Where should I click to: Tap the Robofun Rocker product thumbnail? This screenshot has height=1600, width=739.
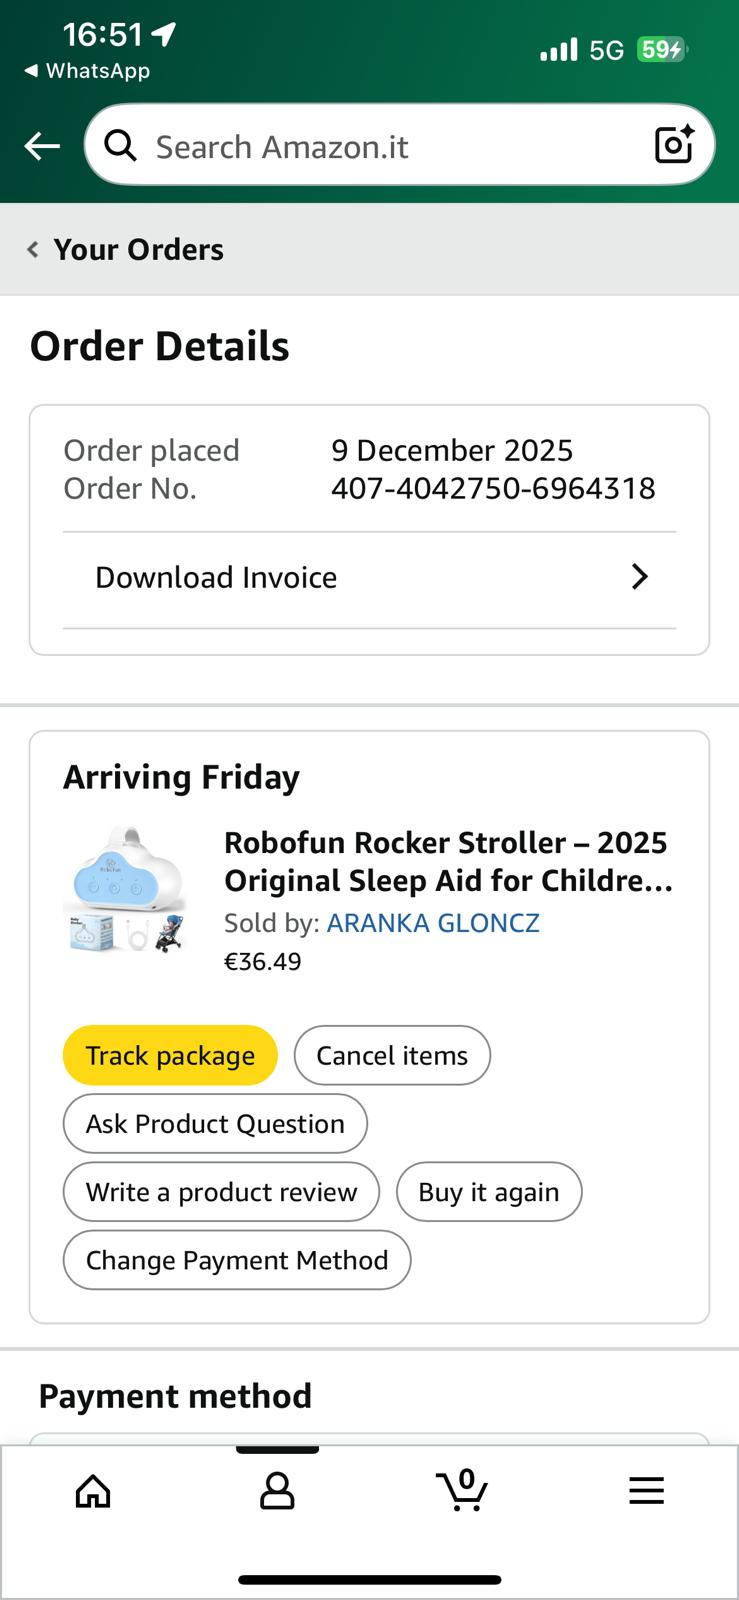pyautogui.click(x=125, y=889)
